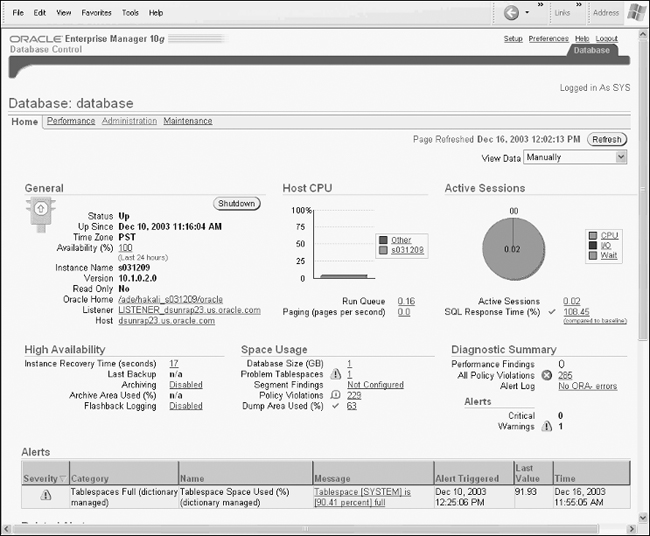Select the Database tab at top right

pyautogui.click(x=592, y=50)
